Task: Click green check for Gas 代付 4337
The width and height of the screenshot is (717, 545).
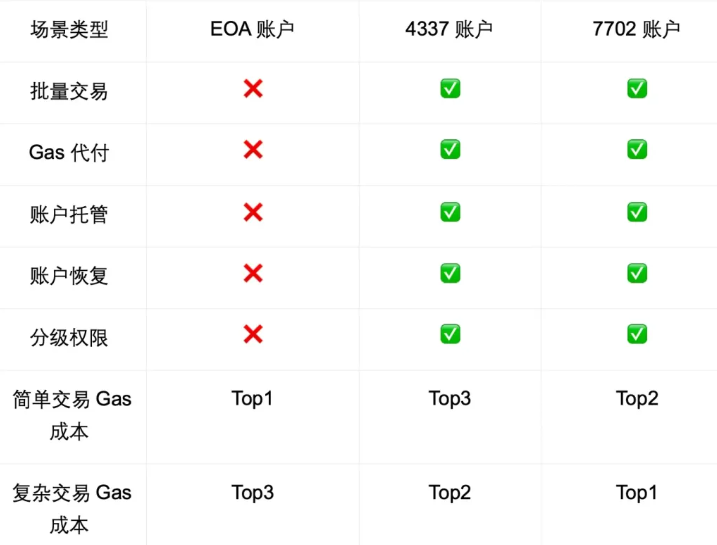Action: (450, 150)
